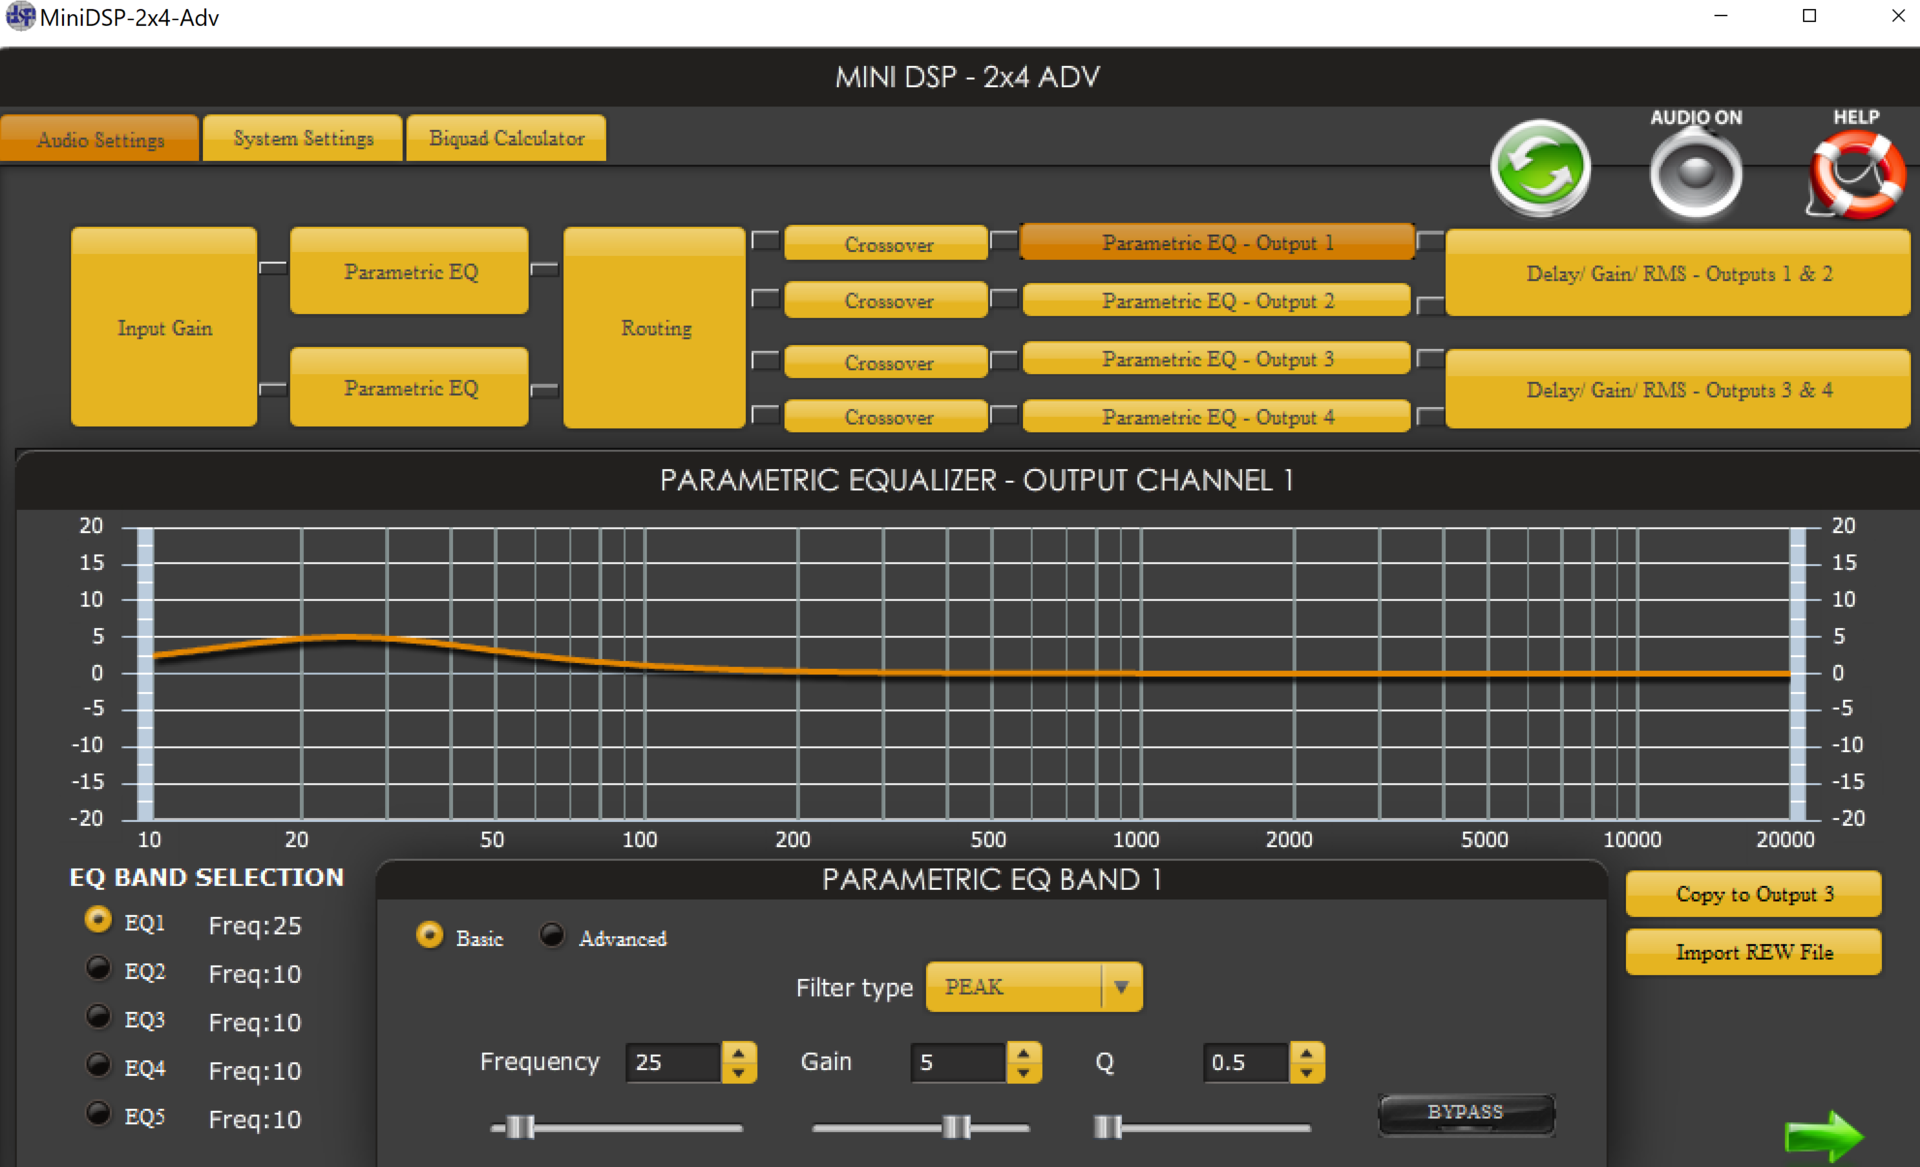Toggle the BYPASS button

coord(1466,1113)
